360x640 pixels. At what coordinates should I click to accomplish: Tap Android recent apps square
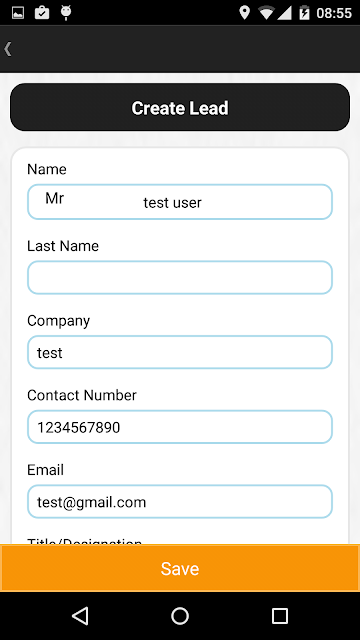pyautogui.click(x=280, y=616)
